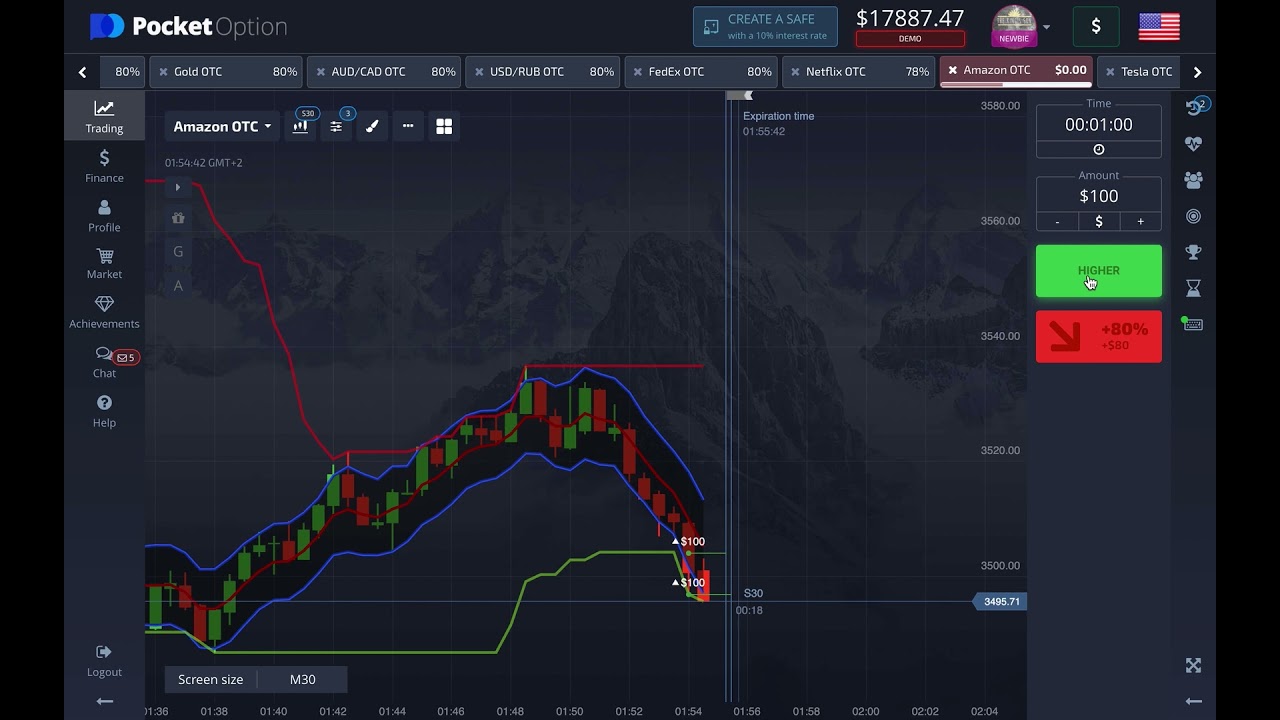1280x720 pixels.
Task: Close the USD/RUB OTC tab
Action: pyautogui.click(x=479, y=72)
